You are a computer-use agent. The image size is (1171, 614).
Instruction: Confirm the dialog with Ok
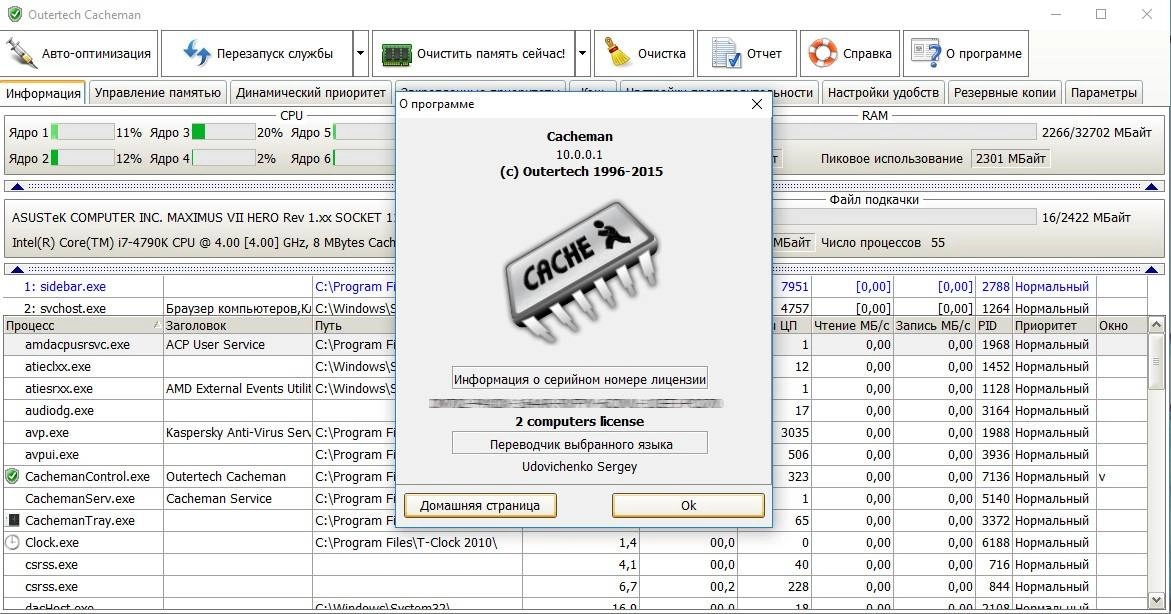pos(688,505)
